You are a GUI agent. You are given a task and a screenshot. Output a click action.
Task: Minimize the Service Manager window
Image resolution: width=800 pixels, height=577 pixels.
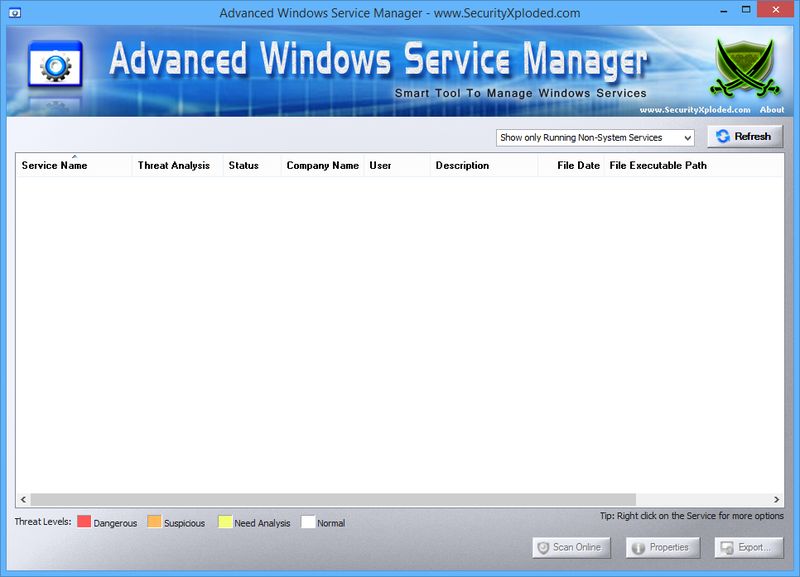[x=723, y=11]
